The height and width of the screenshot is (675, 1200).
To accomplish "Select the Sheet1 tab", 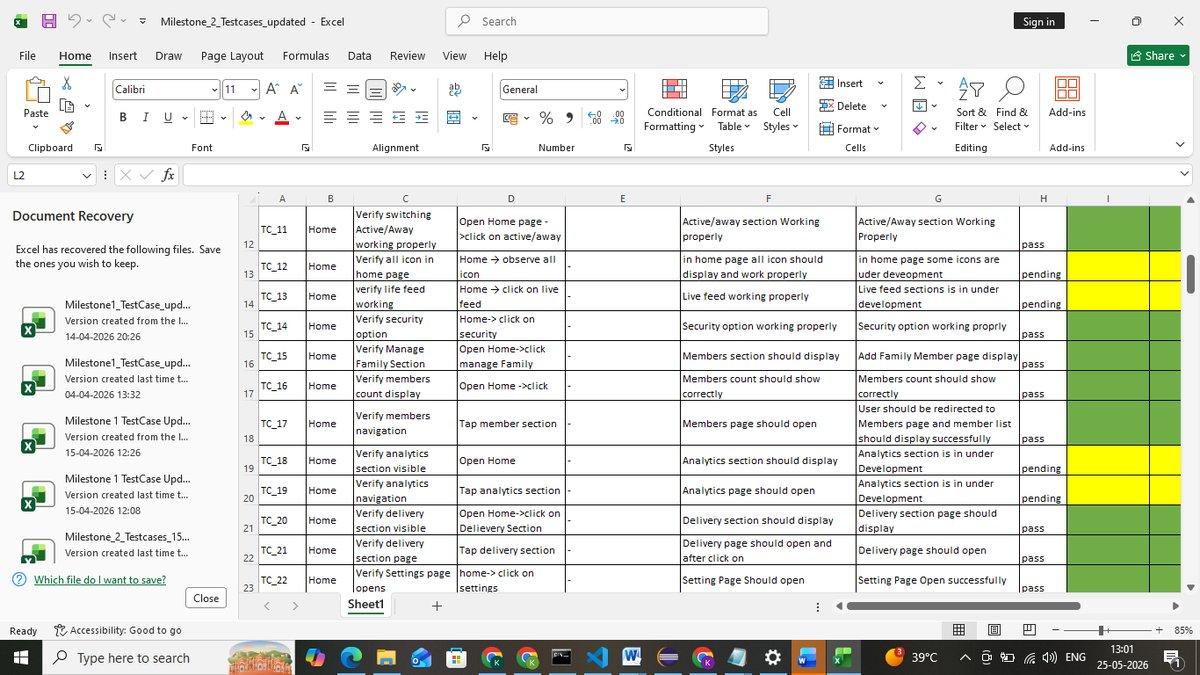I will (x=366, y=605).
